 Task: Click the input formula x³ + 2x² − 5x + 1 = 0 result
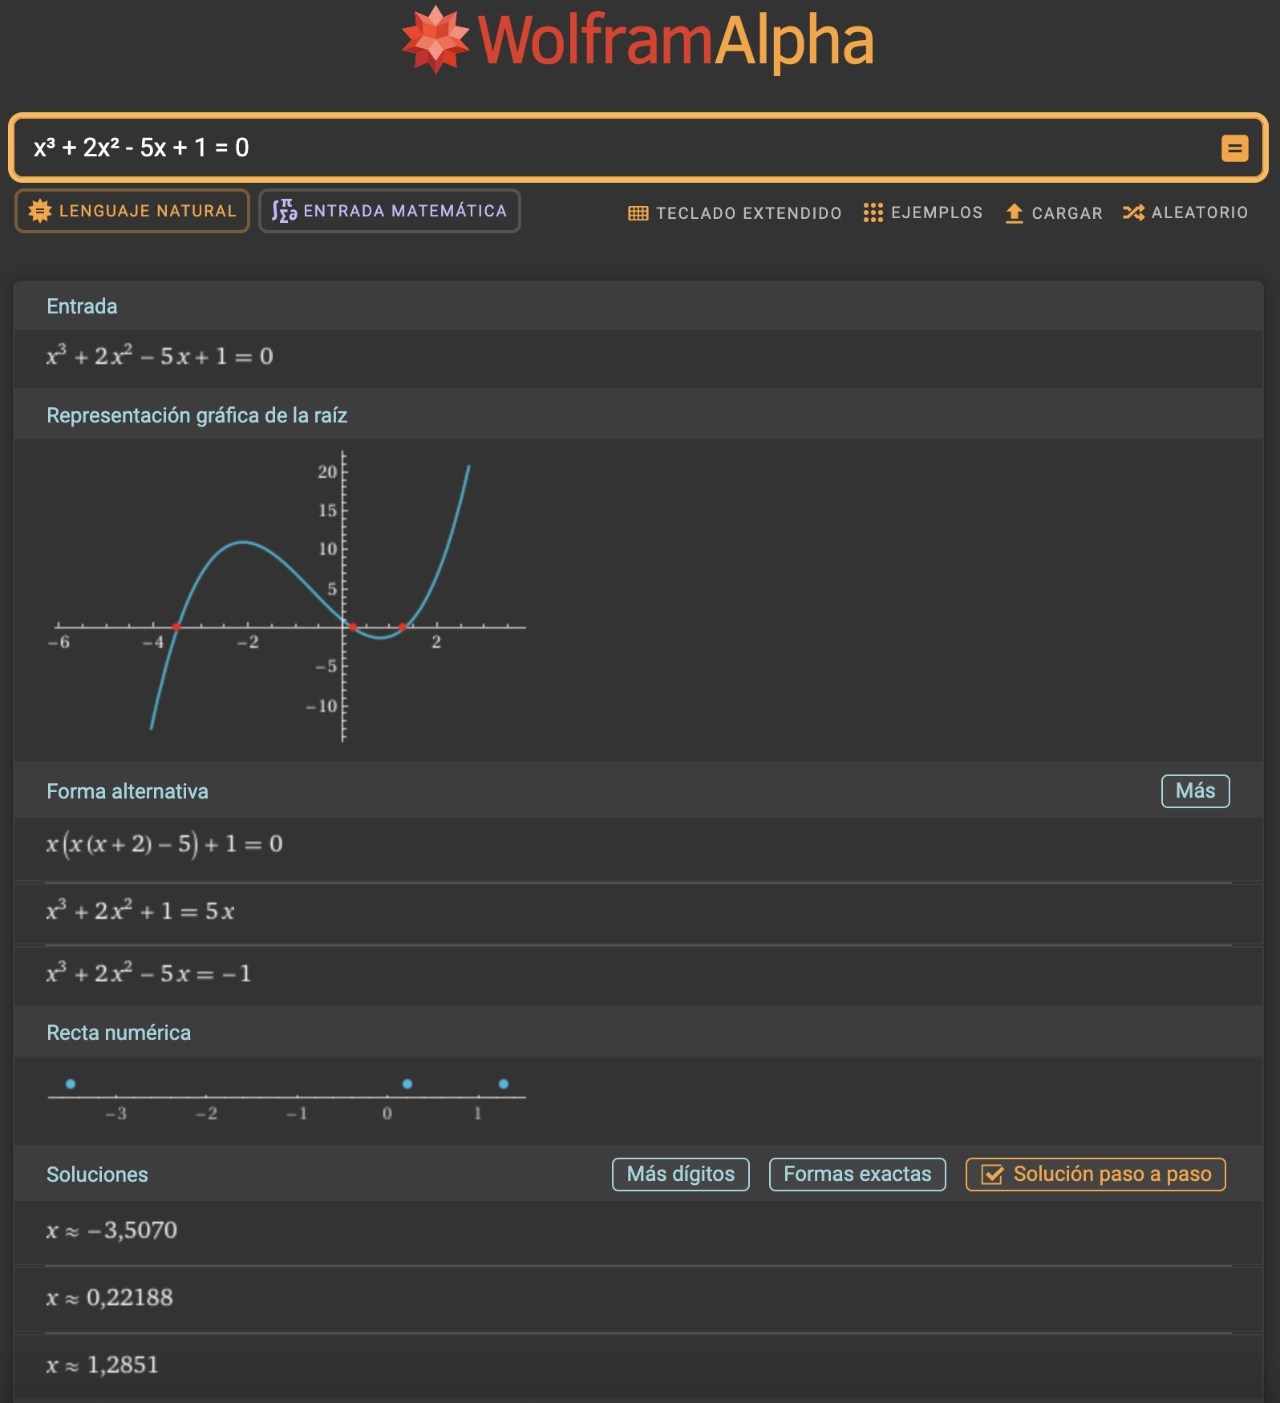(x=160, y=356)
